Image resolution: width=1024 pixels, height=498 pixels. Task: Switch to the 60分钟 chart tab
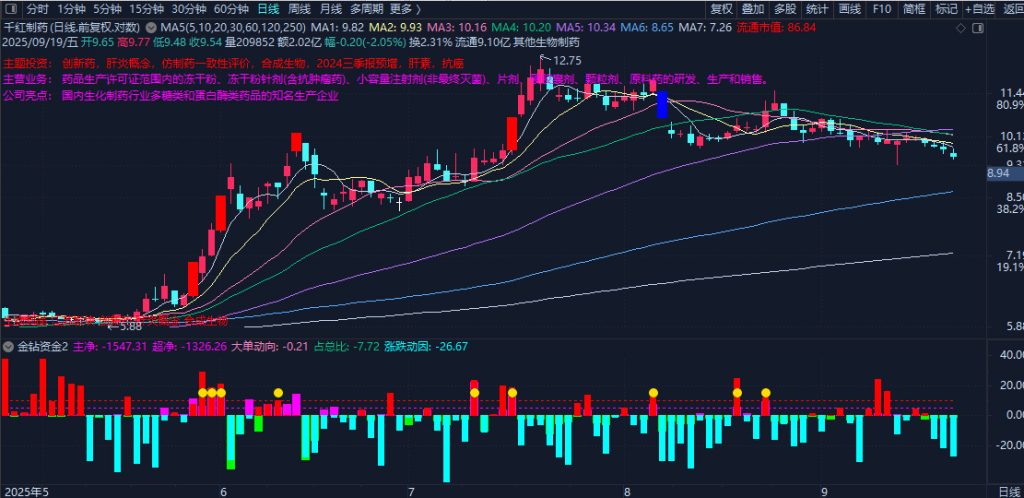coord(231,9)
